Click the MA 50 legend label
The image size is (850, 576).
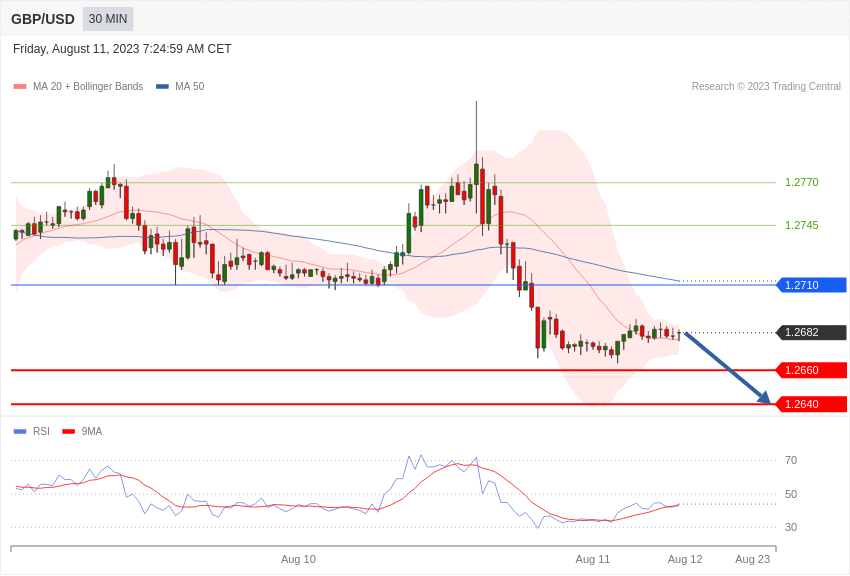tap(190, 87)
